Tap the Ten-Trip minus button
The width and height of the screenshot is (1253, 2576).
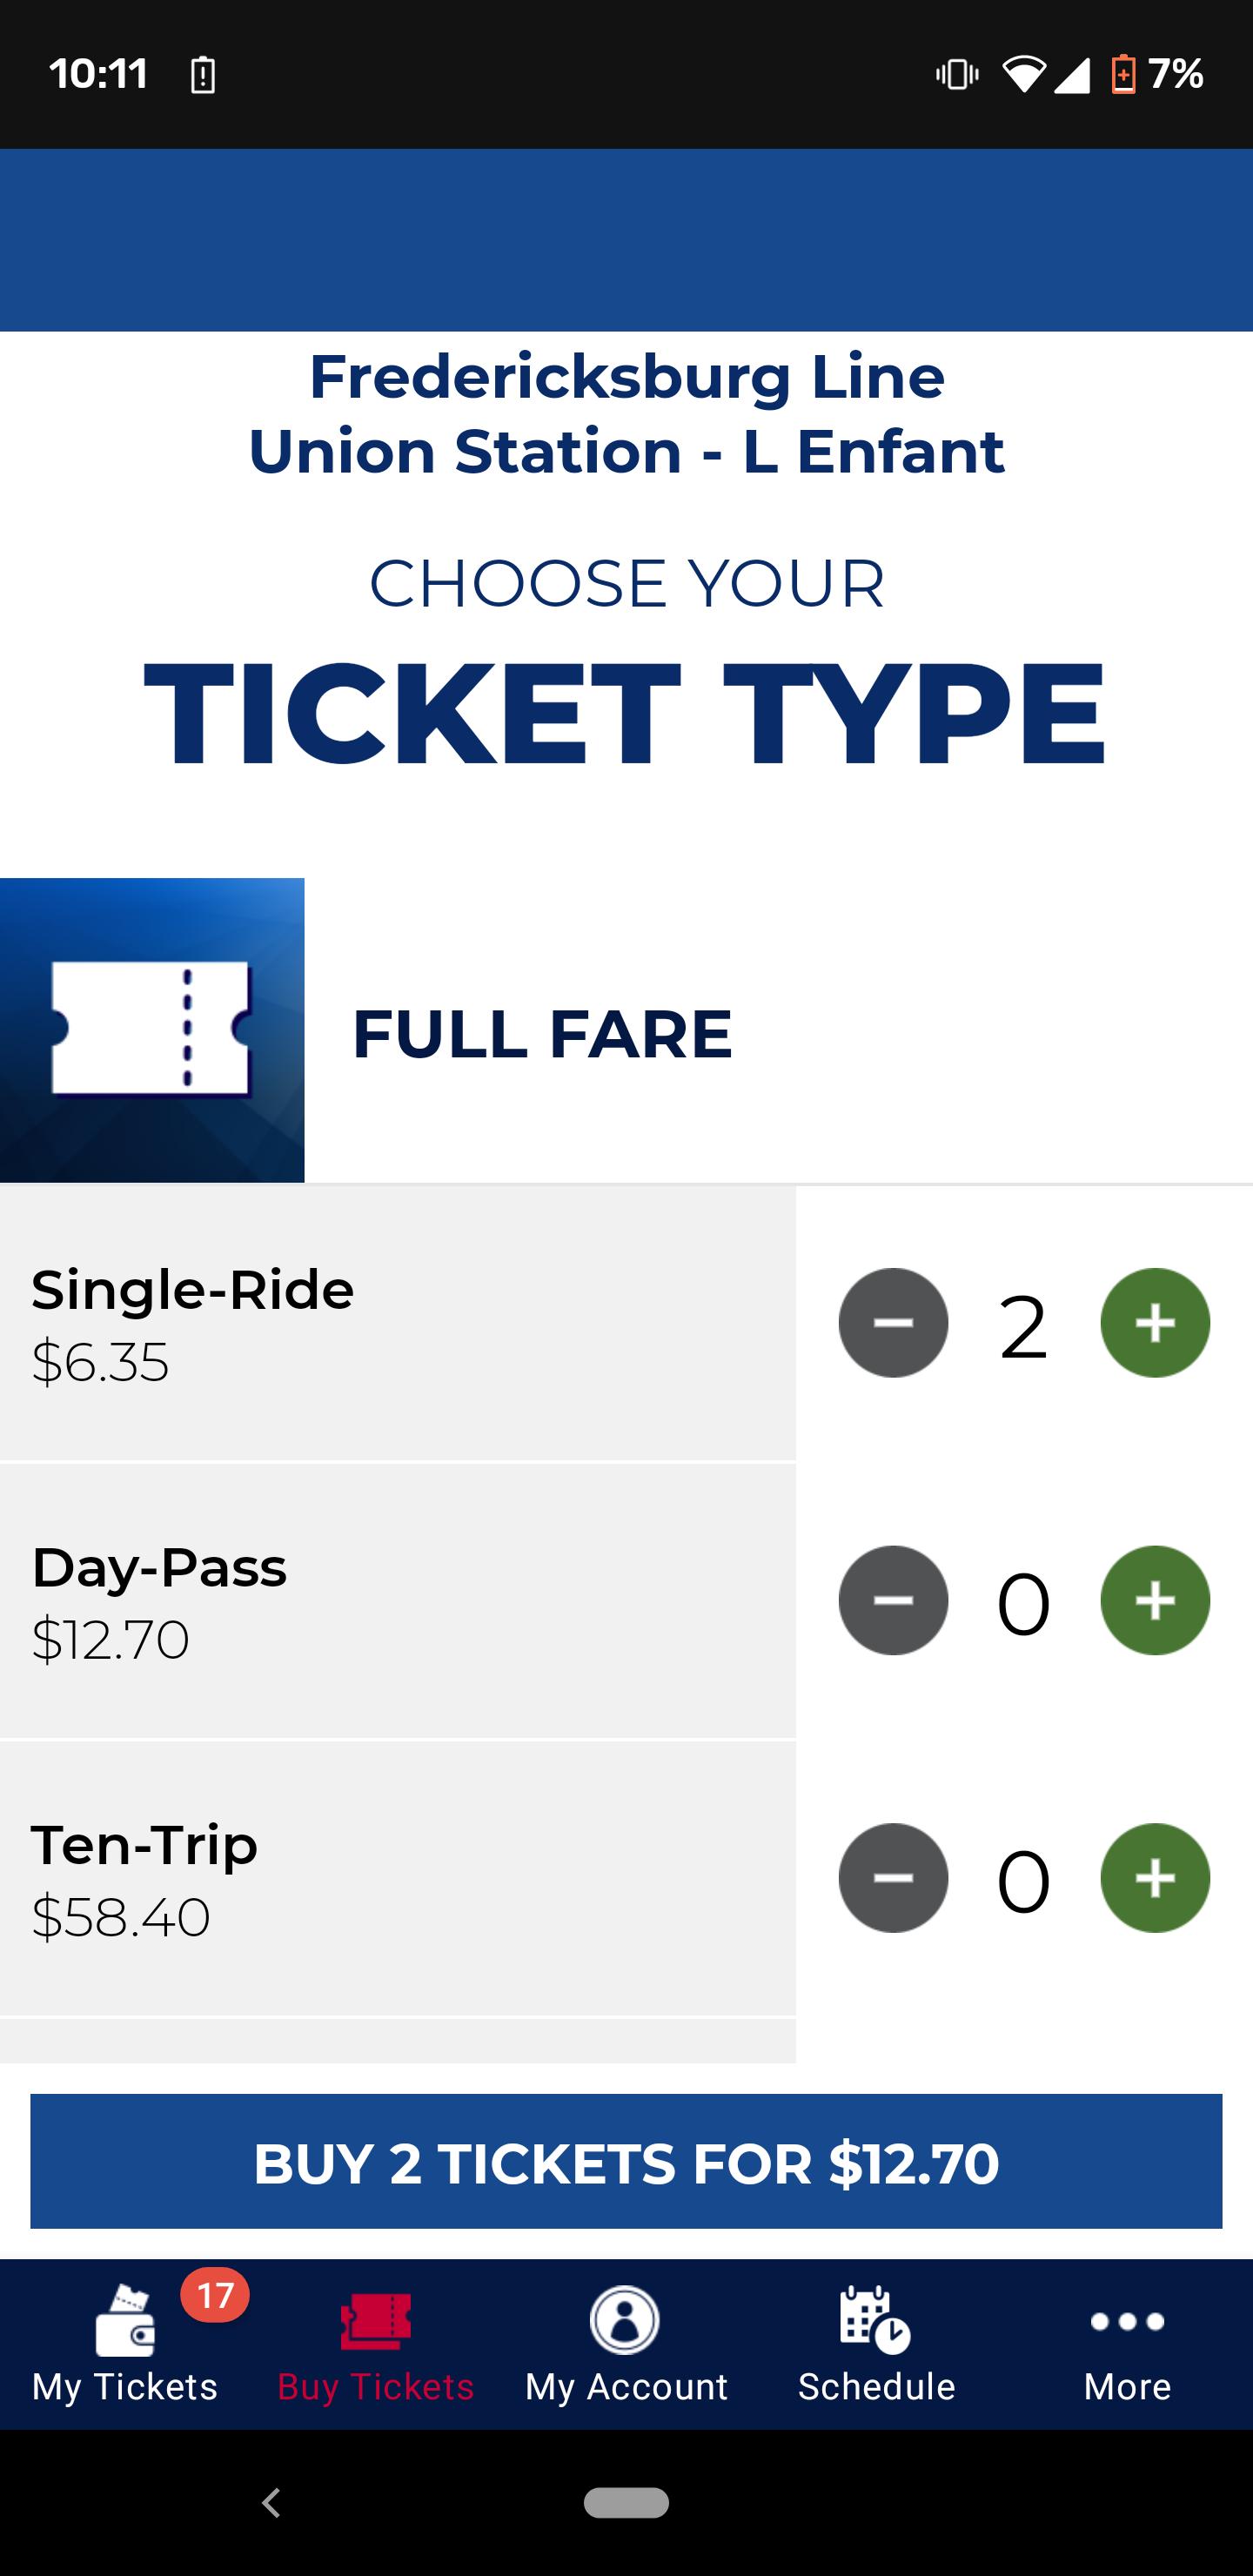pos(893,1878)
